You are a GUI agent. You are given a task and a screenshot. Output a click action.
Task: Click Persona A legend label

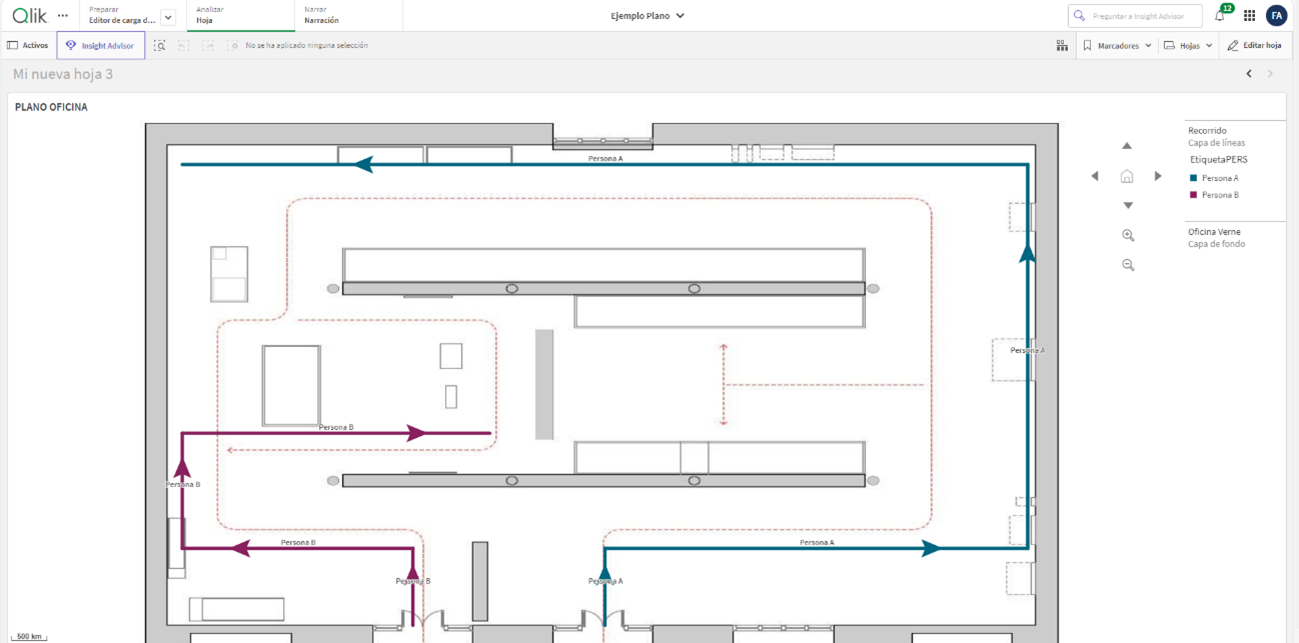pyautogui.click(x=1220, y=178)
